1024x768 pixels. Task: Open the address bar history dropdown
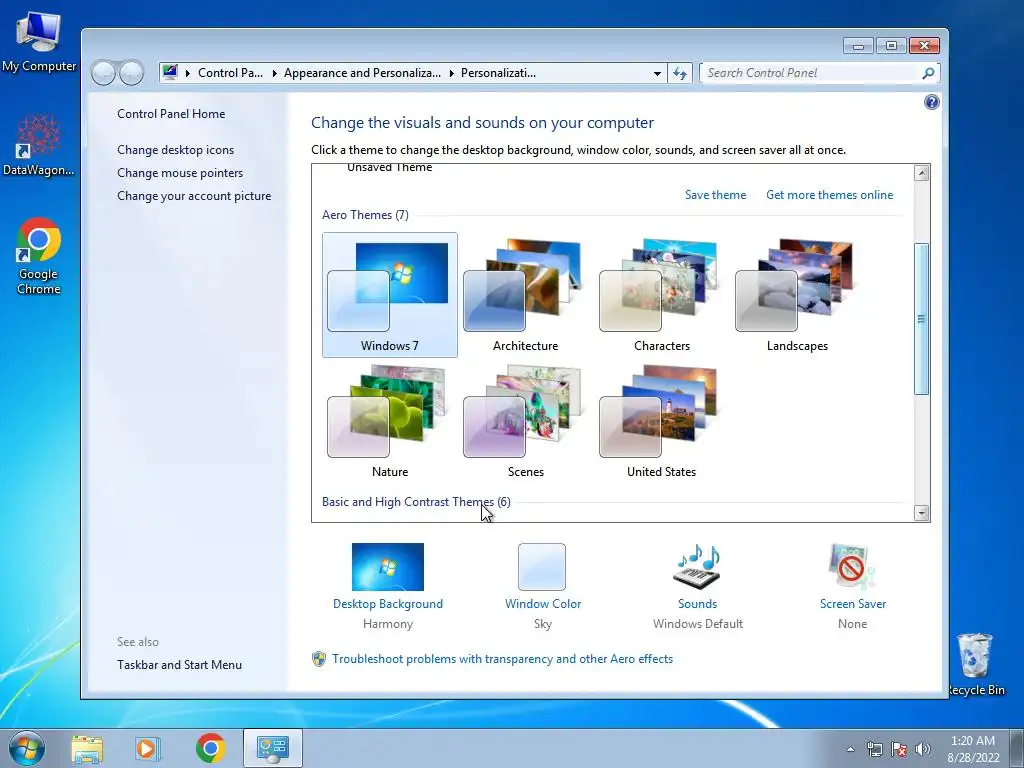coord(657,73)
